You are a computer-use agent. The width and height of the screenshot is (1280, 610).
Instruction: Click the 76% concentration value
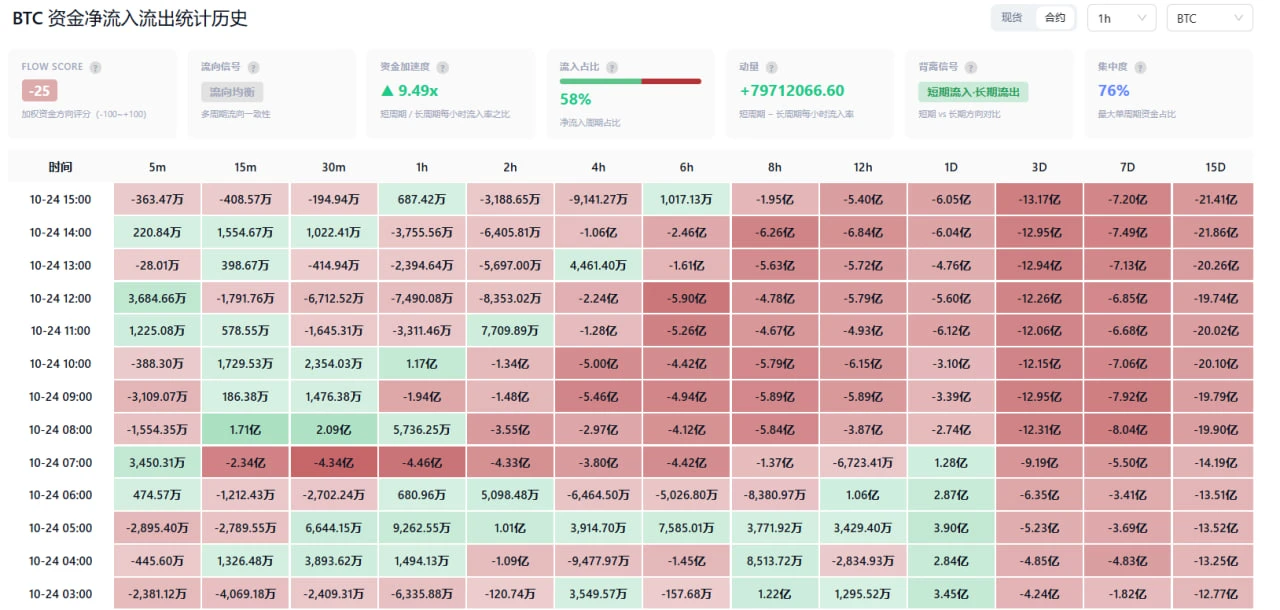[1114, 91]
